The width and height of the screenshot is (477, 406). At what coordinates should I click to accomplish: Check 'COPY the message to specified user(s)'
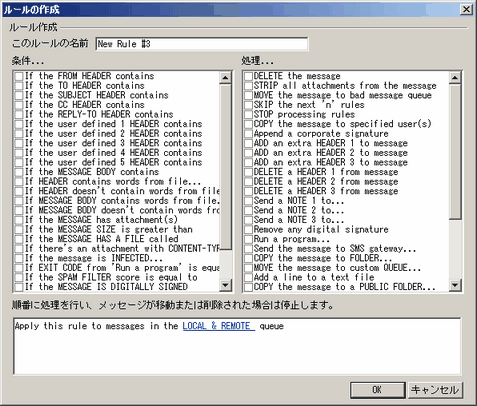[248, 124]
